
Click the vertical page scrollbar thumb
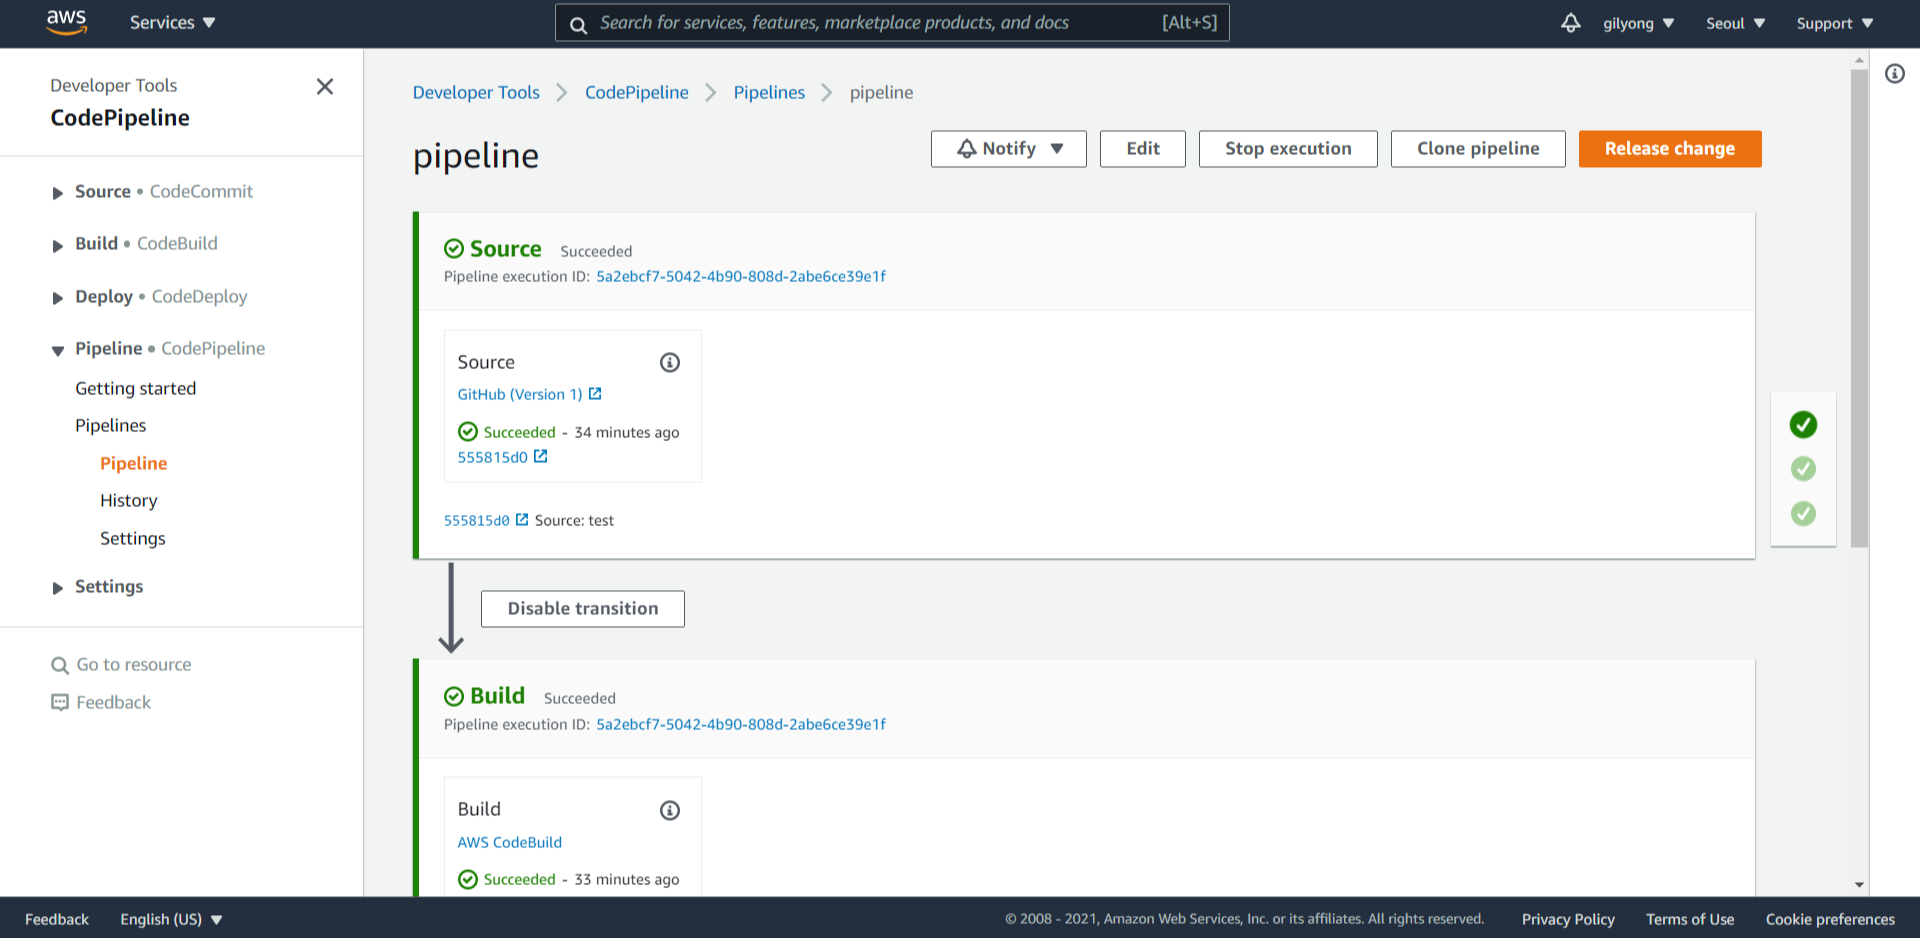coord(1859,308)
